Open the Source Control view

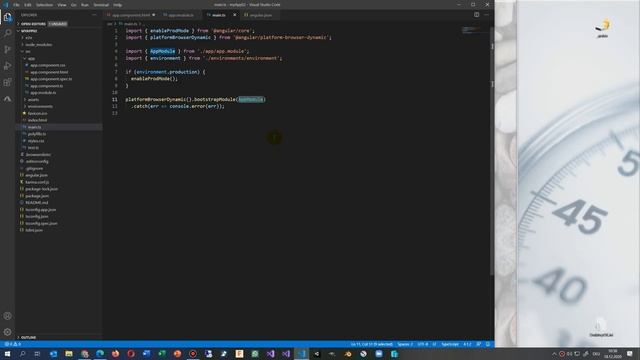[7, 49]
